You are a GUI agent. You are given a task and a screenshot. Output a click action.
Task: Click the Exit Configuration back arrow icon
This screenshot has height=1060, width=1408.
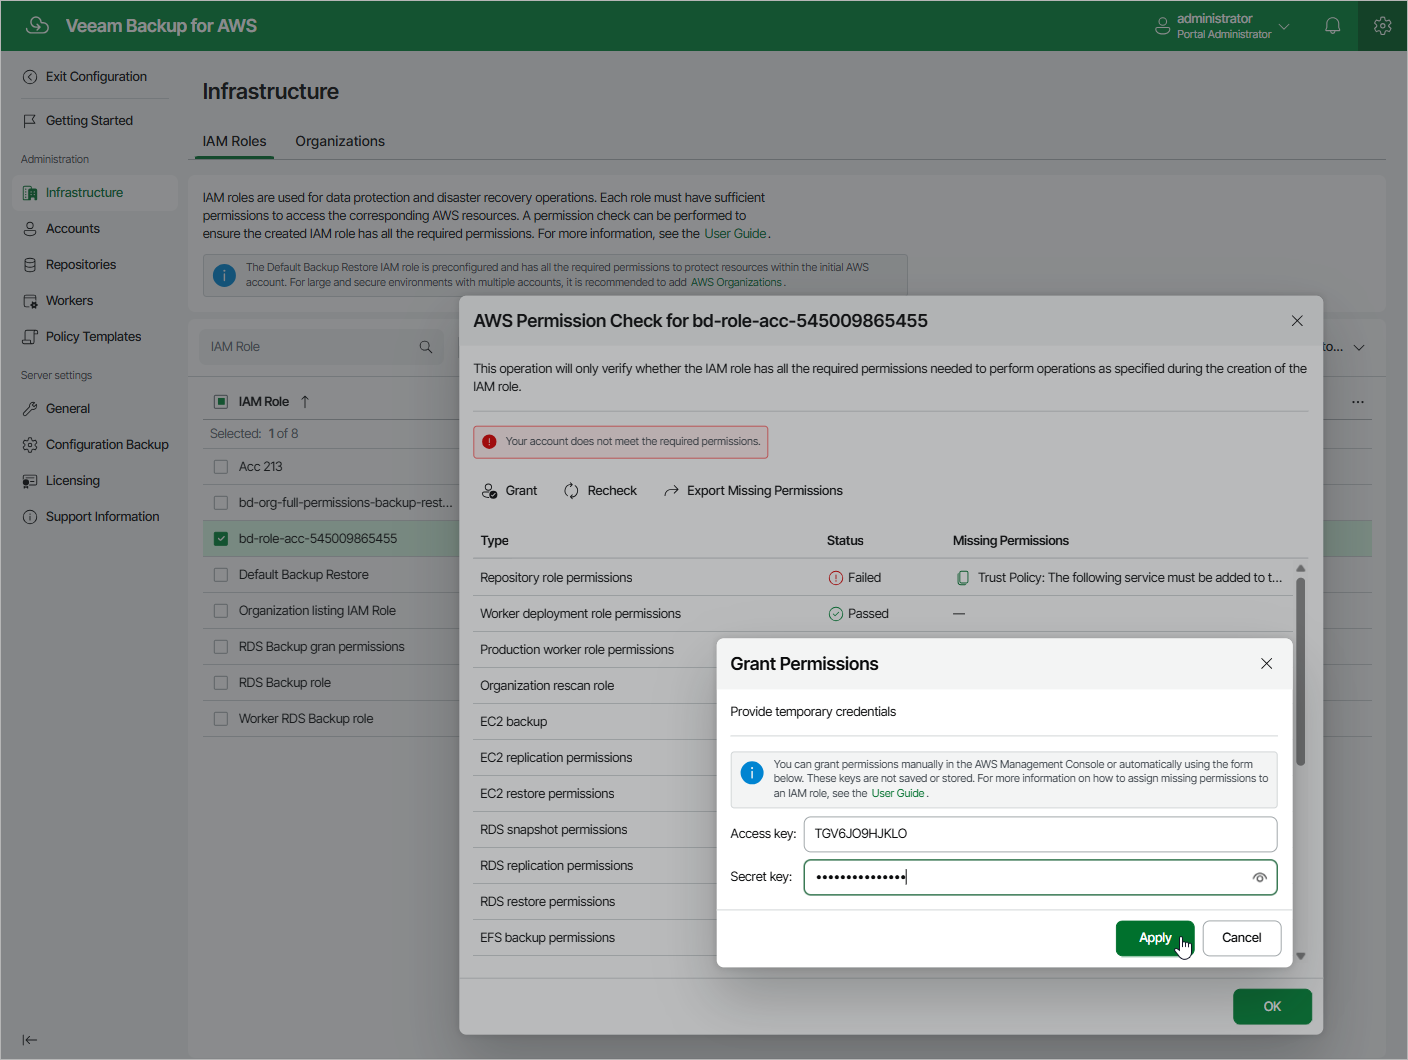(30, 77)
